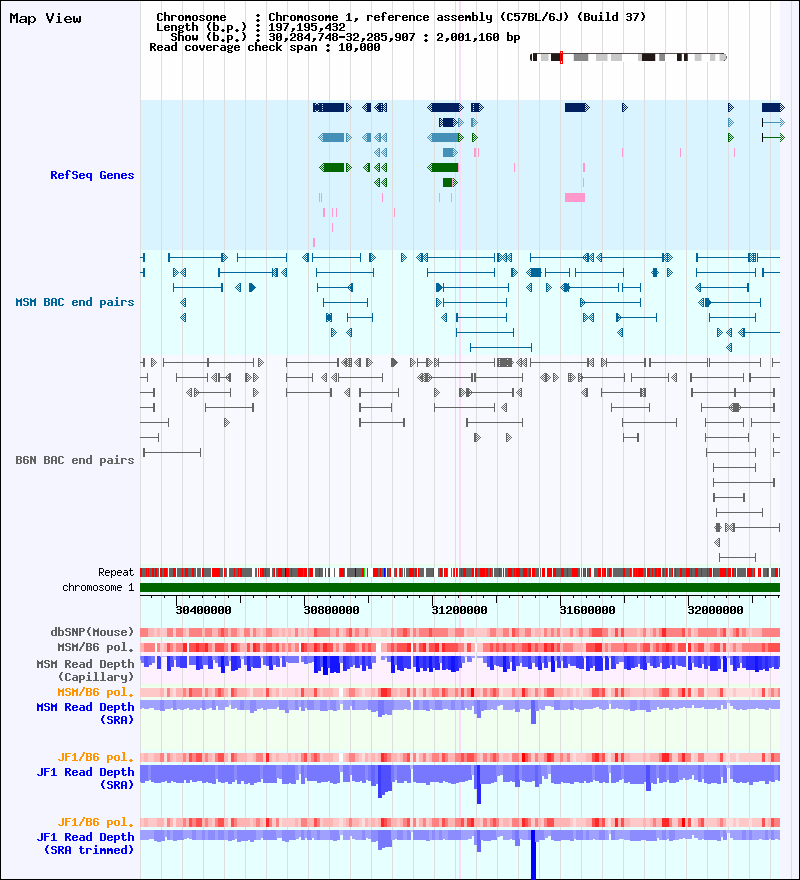The image size is (800, 880).
Task: Click the 30400000 ruler position
Action: tap(203, 610)
